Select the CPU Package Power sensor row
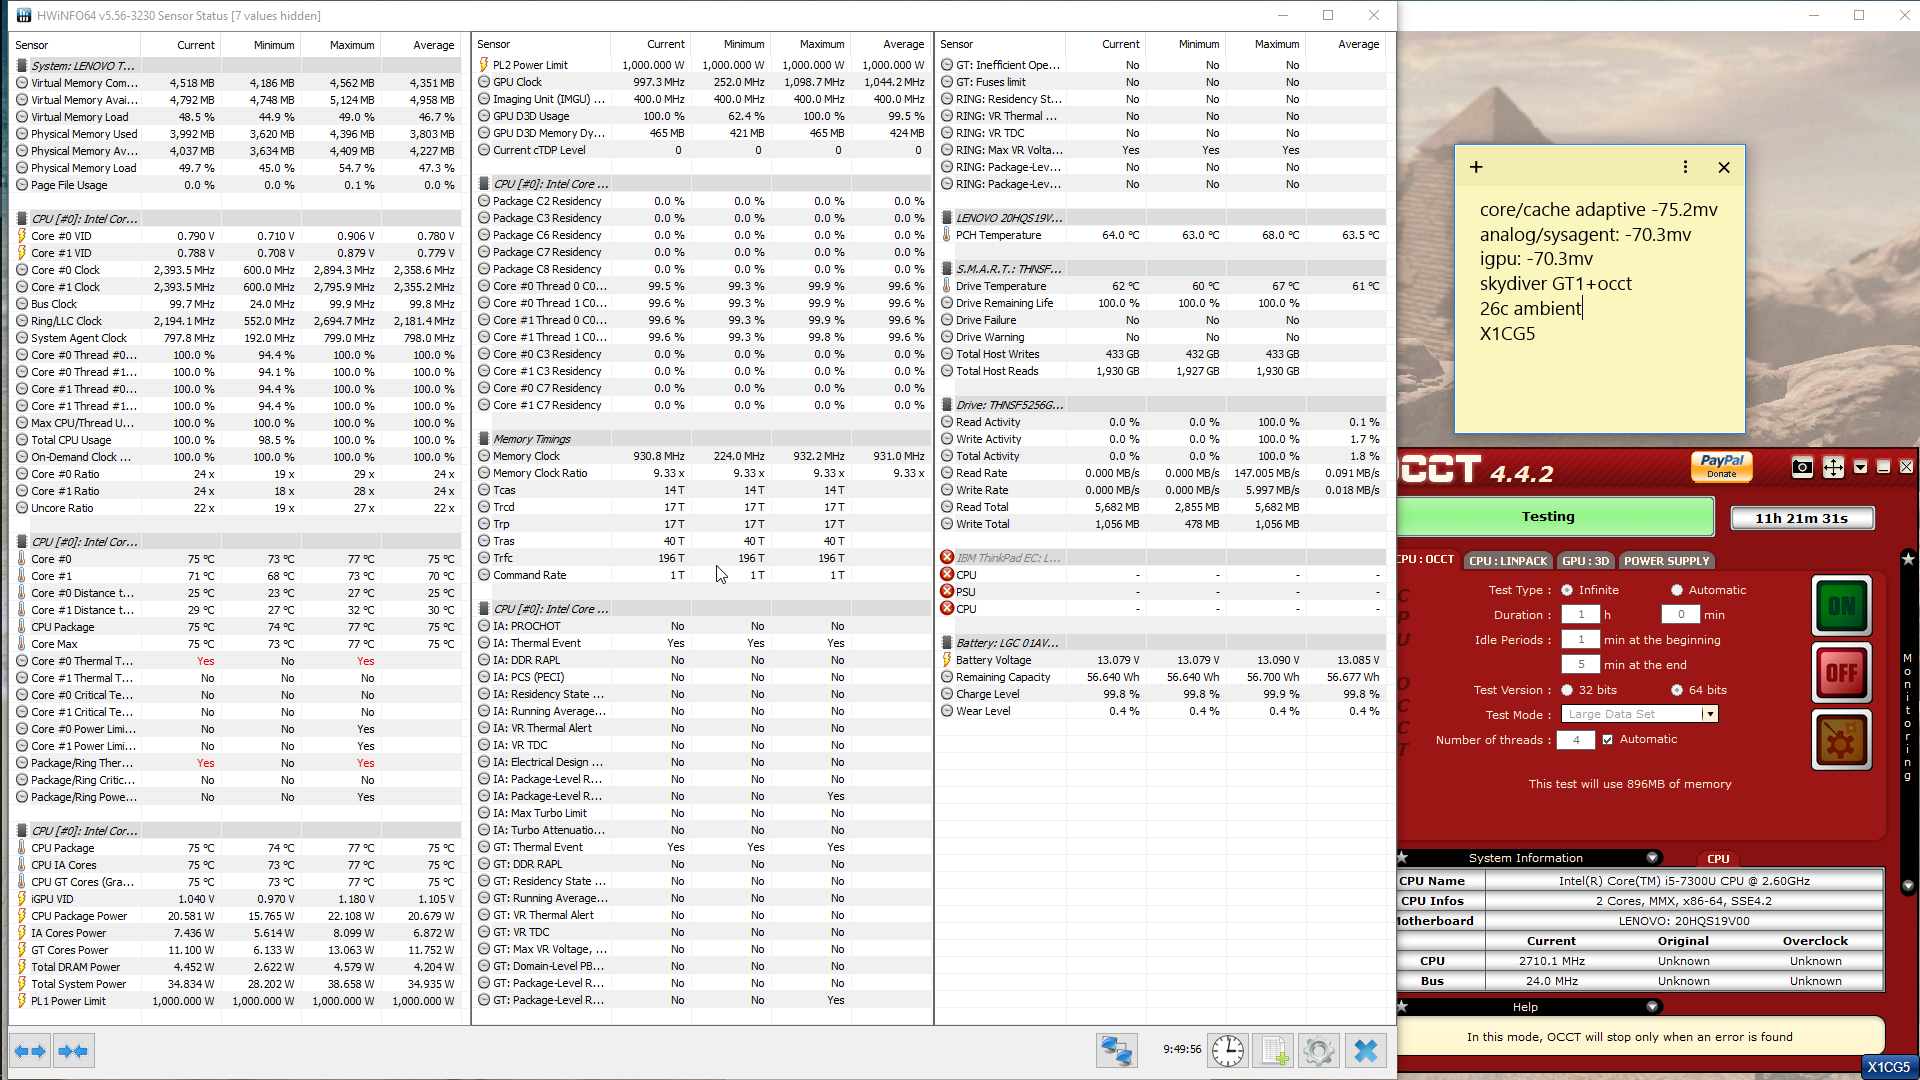 tap(238, 916)
